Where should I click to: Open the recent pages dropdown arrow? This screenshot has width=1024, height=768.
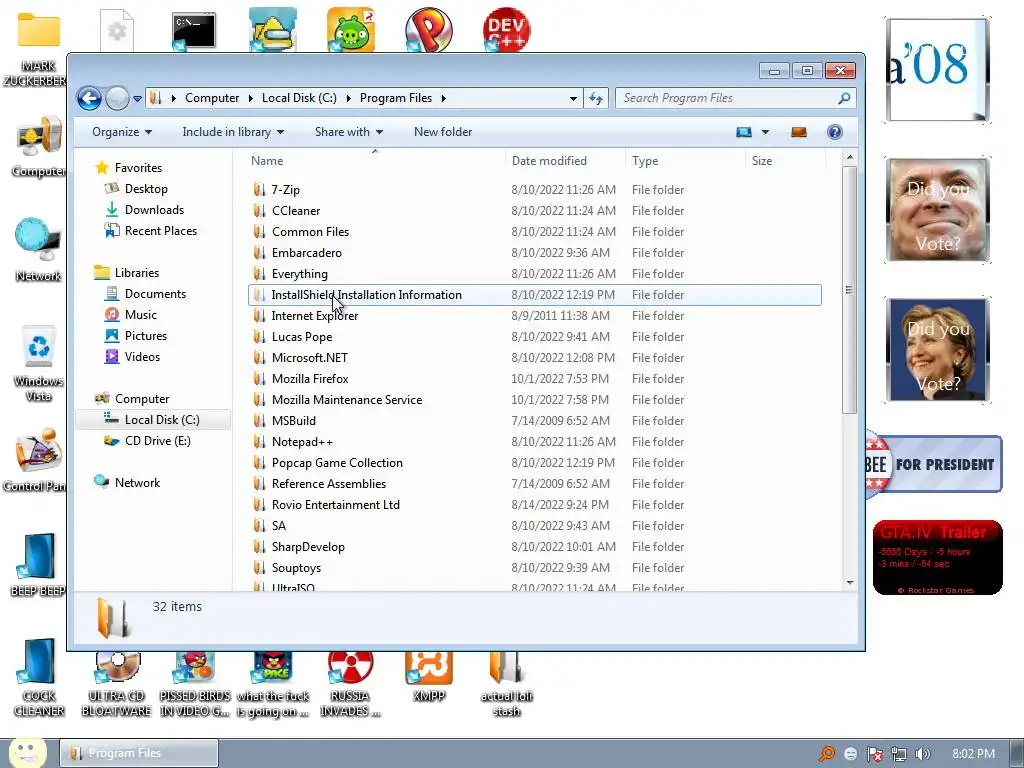[x=137, y=99]
